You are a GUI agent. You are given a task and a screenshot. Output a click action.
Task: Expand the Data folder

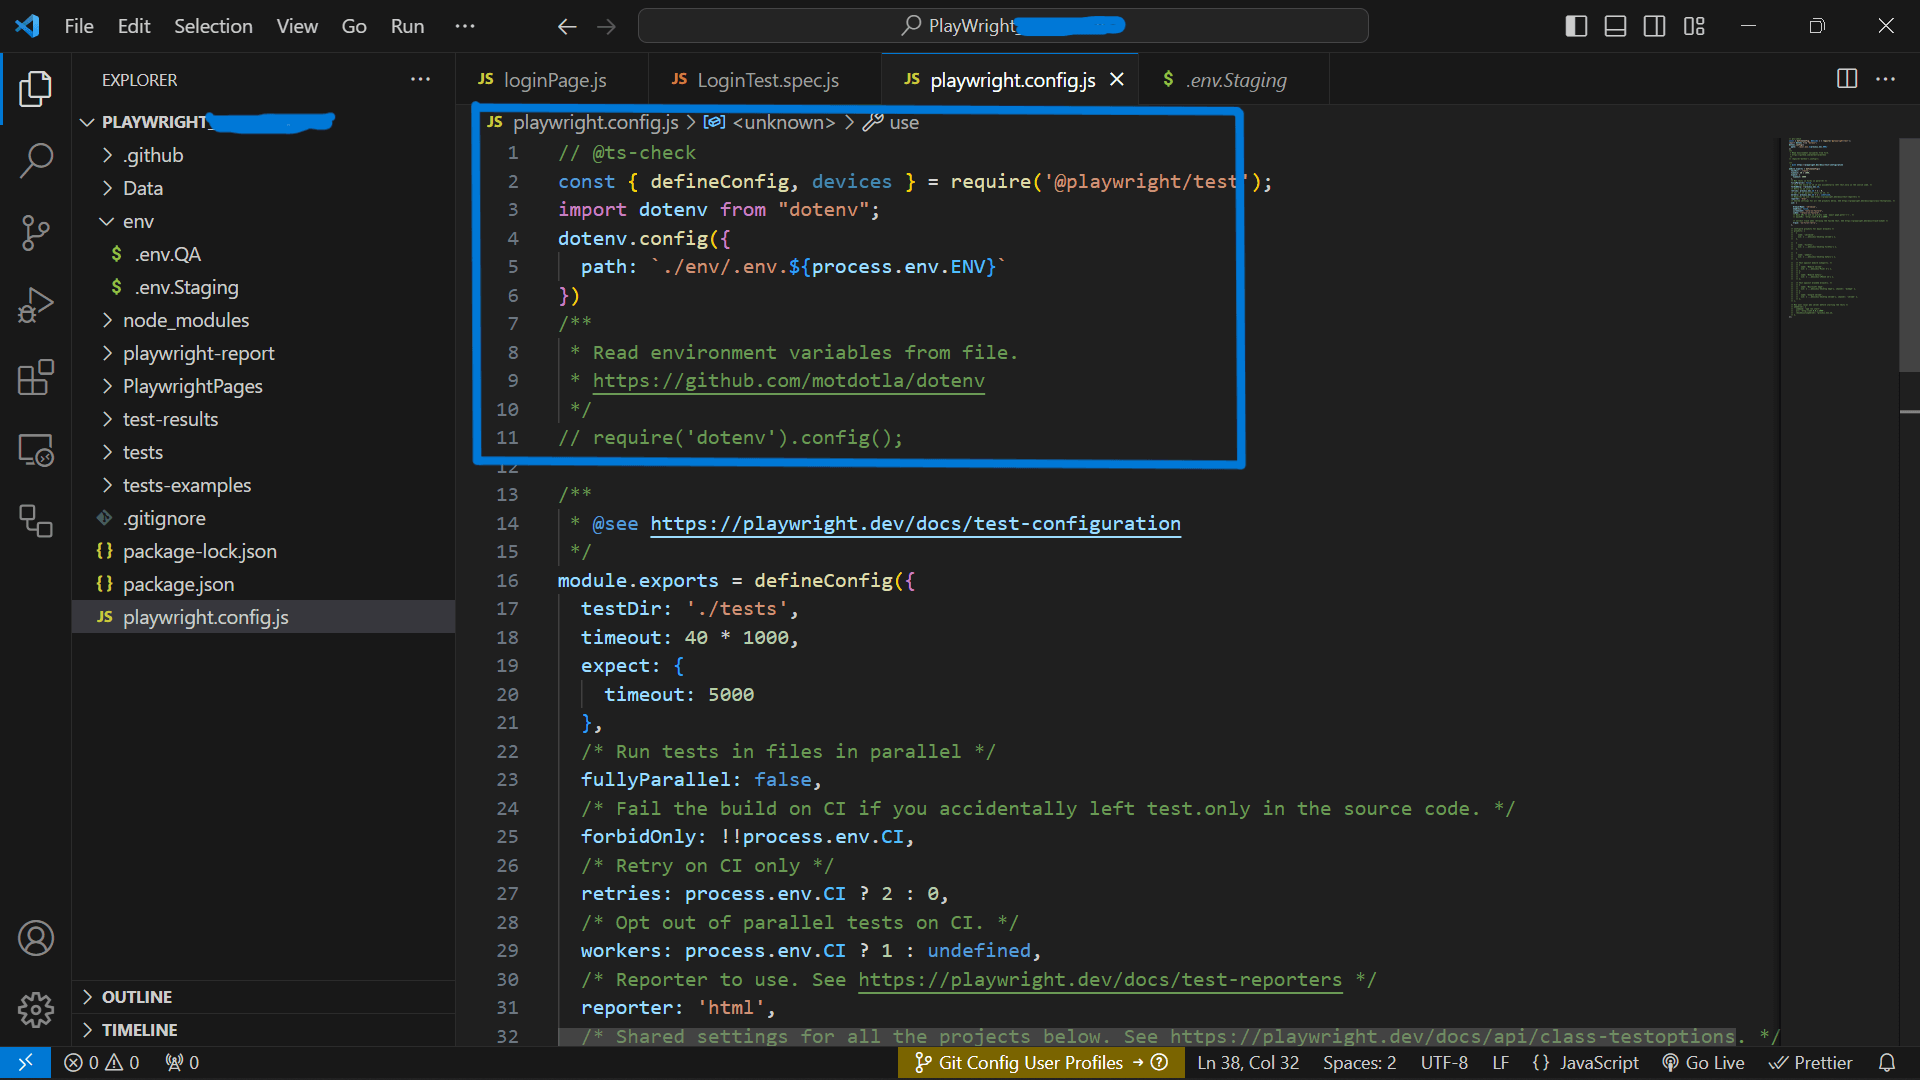point(263,188)
